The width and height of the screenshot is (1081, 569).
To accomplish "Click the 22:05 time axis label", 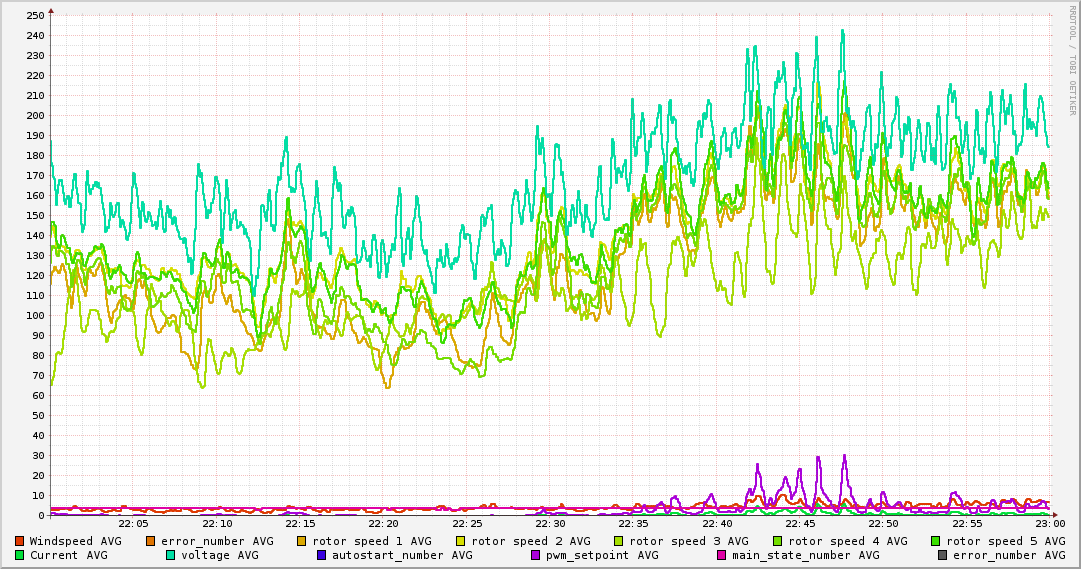I will coord(134,524).
